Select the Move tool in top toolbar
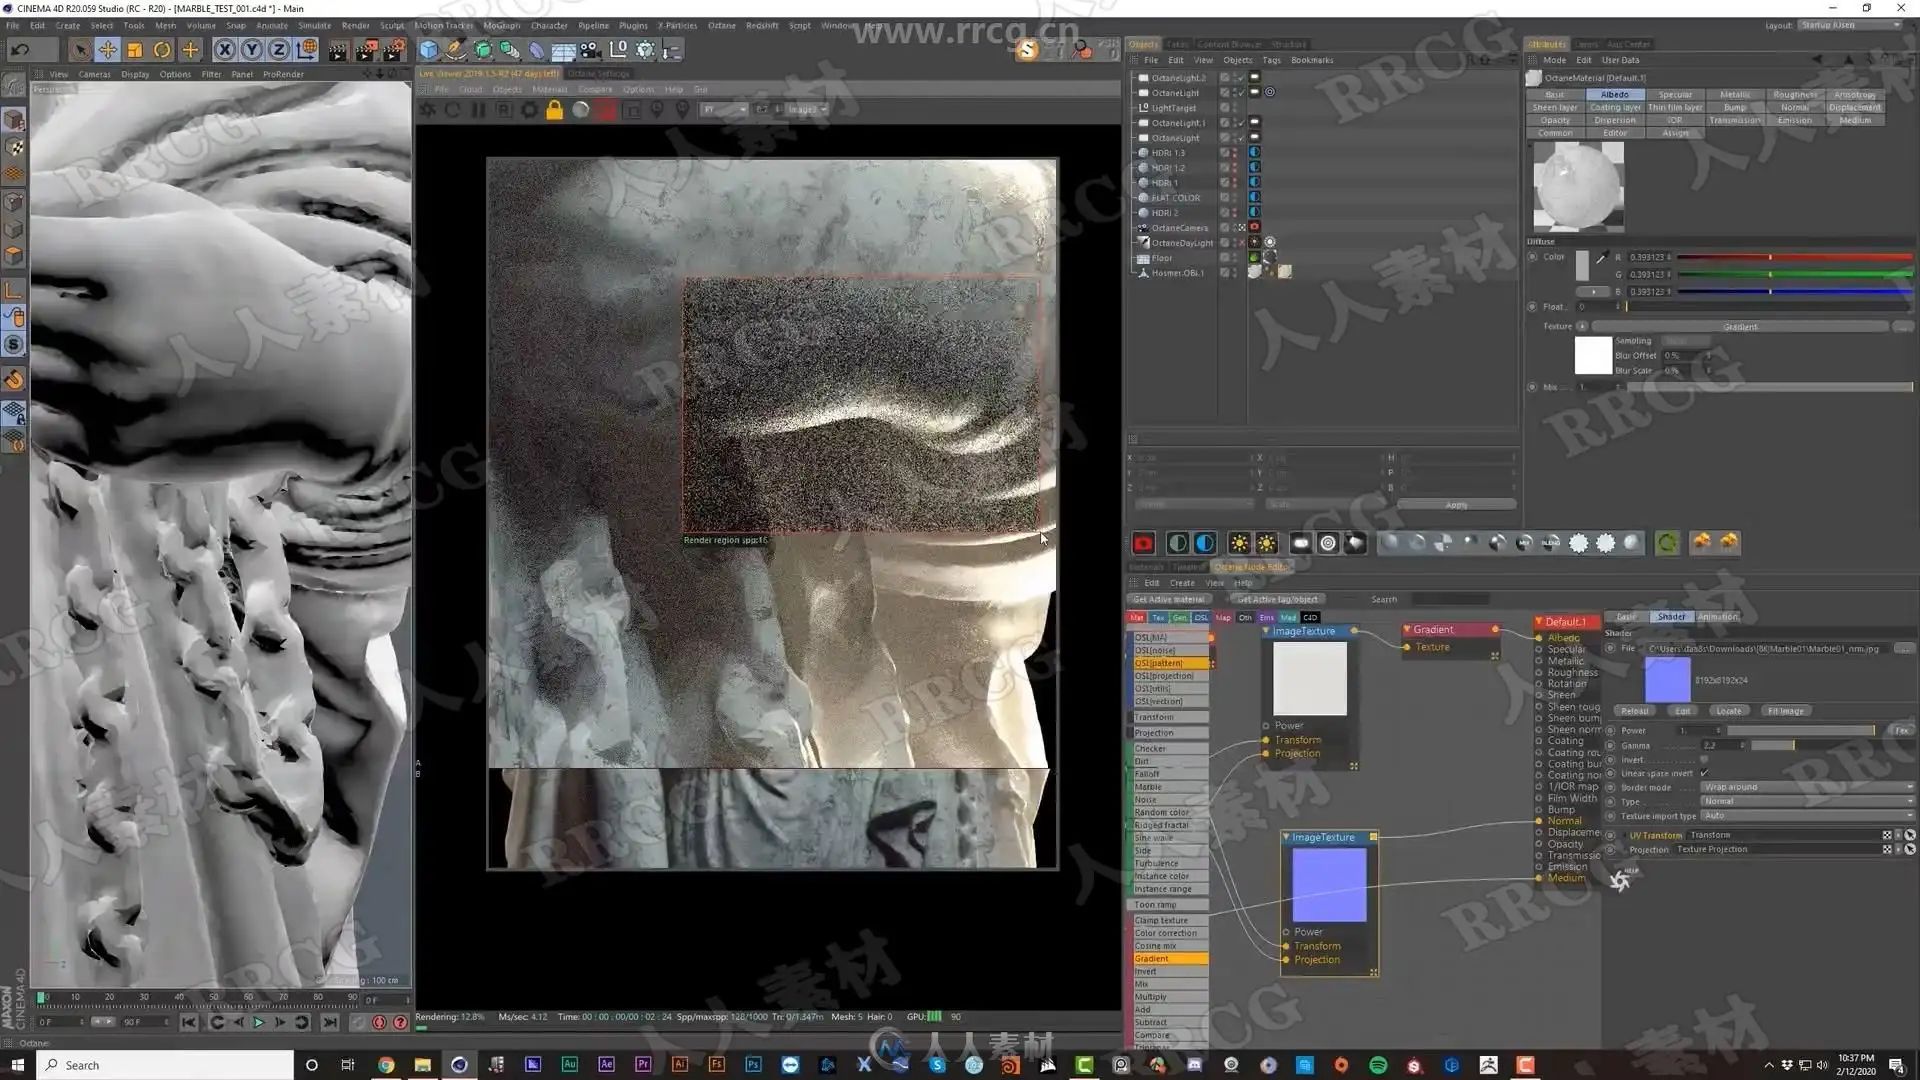1920x1080 pixels. click(107, 49)
